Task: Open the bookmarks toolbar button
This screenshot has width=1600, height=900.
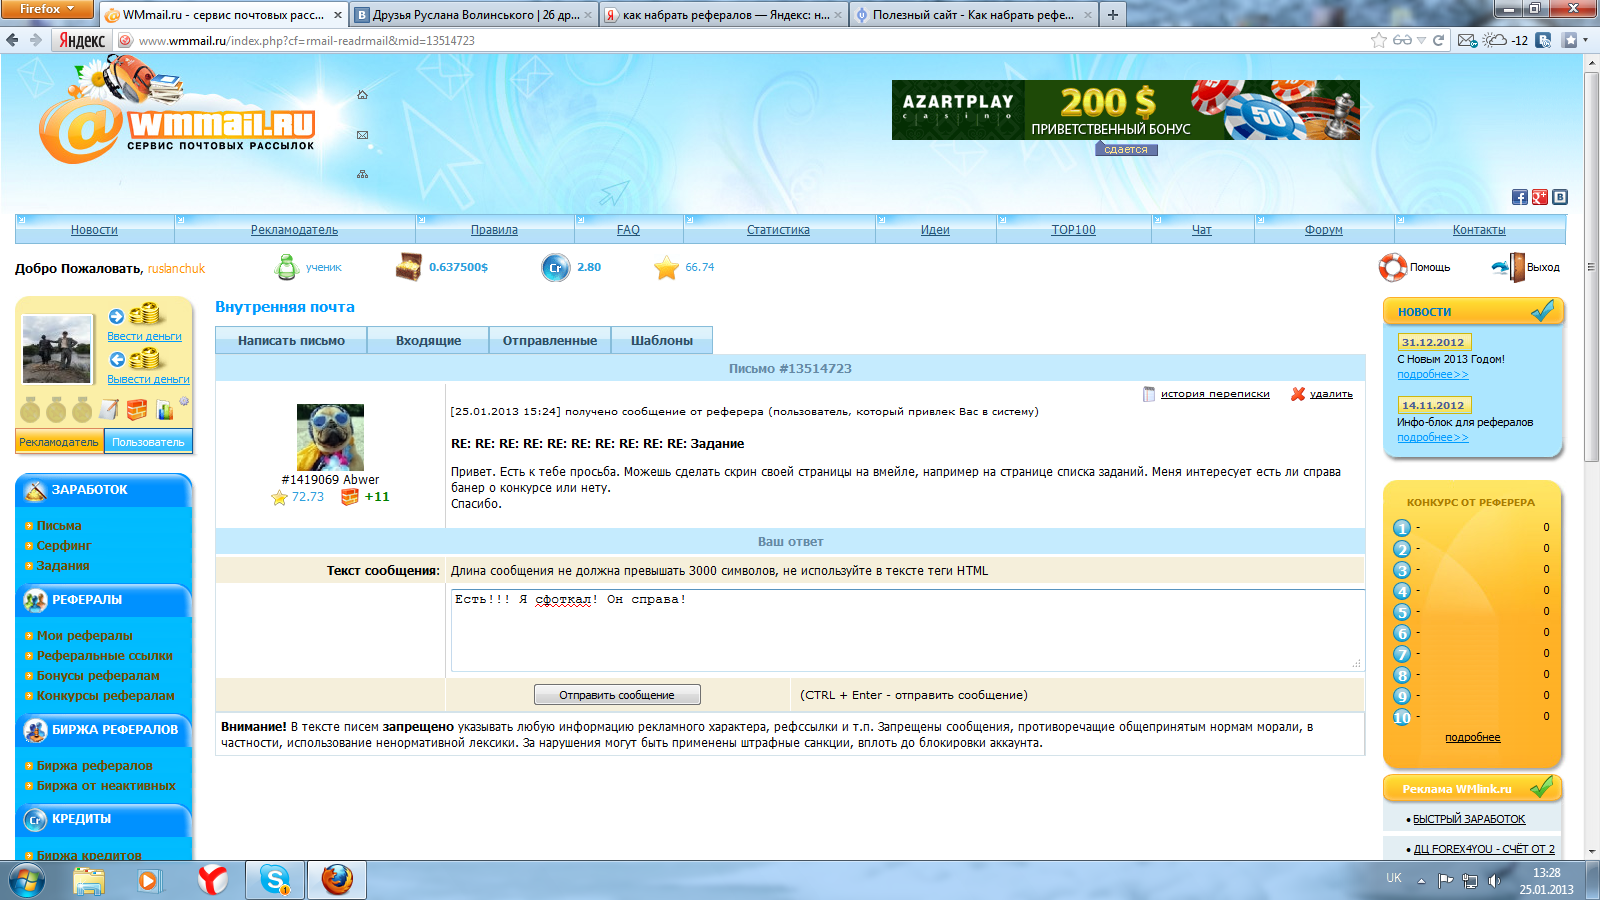Action: [1570, 40]
